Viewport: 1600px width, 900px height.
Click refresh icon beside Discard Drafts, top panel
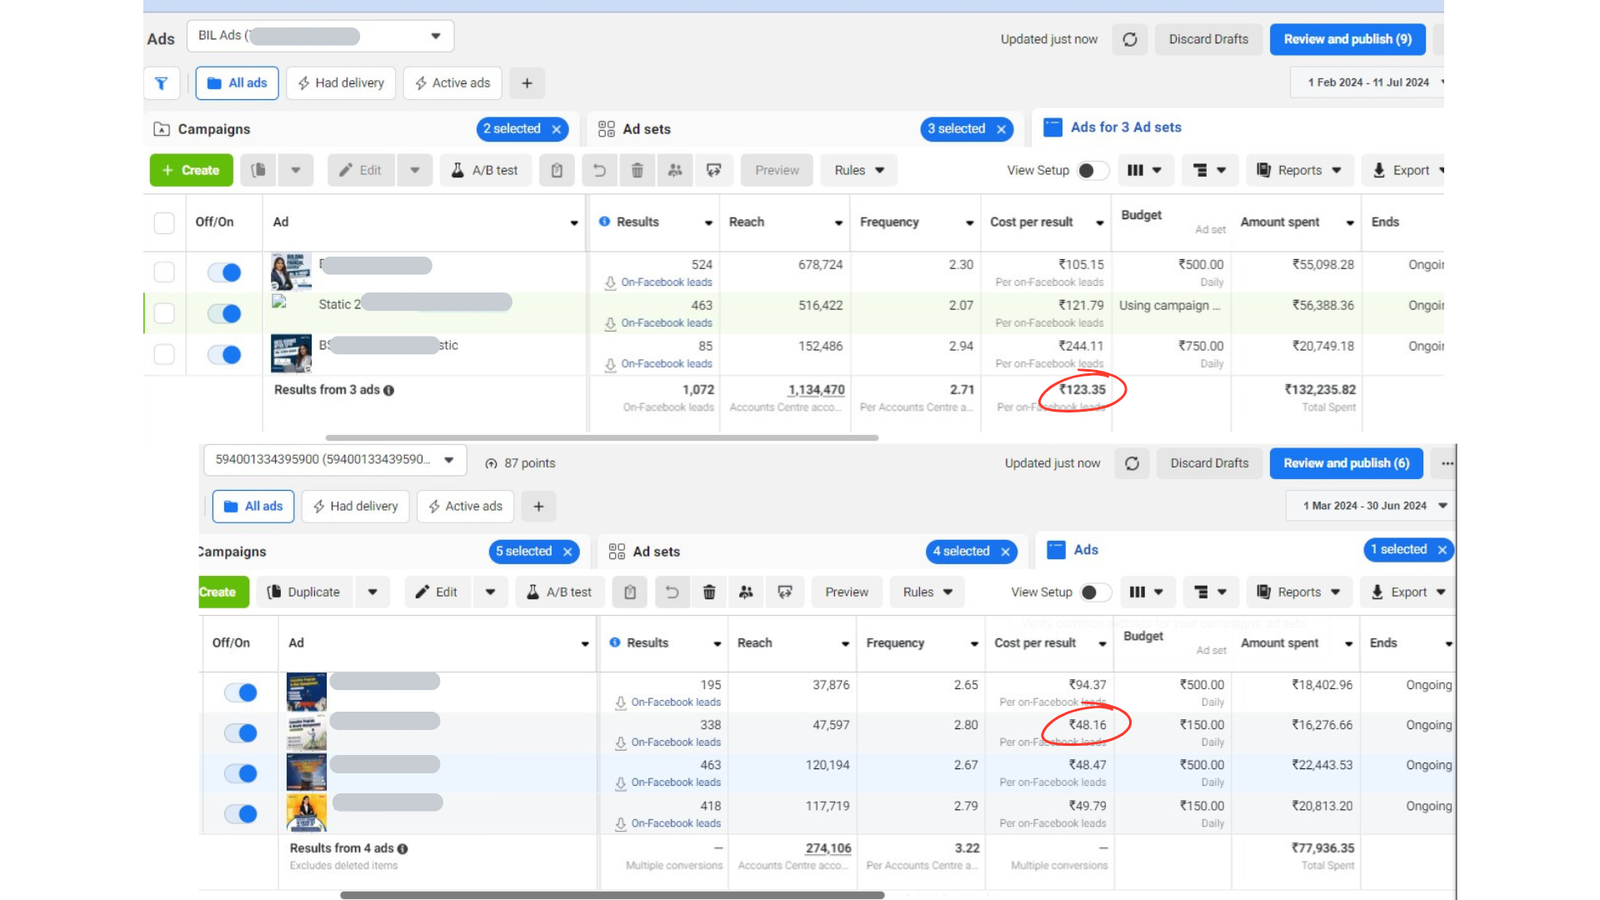click(x=1130, y=39)
